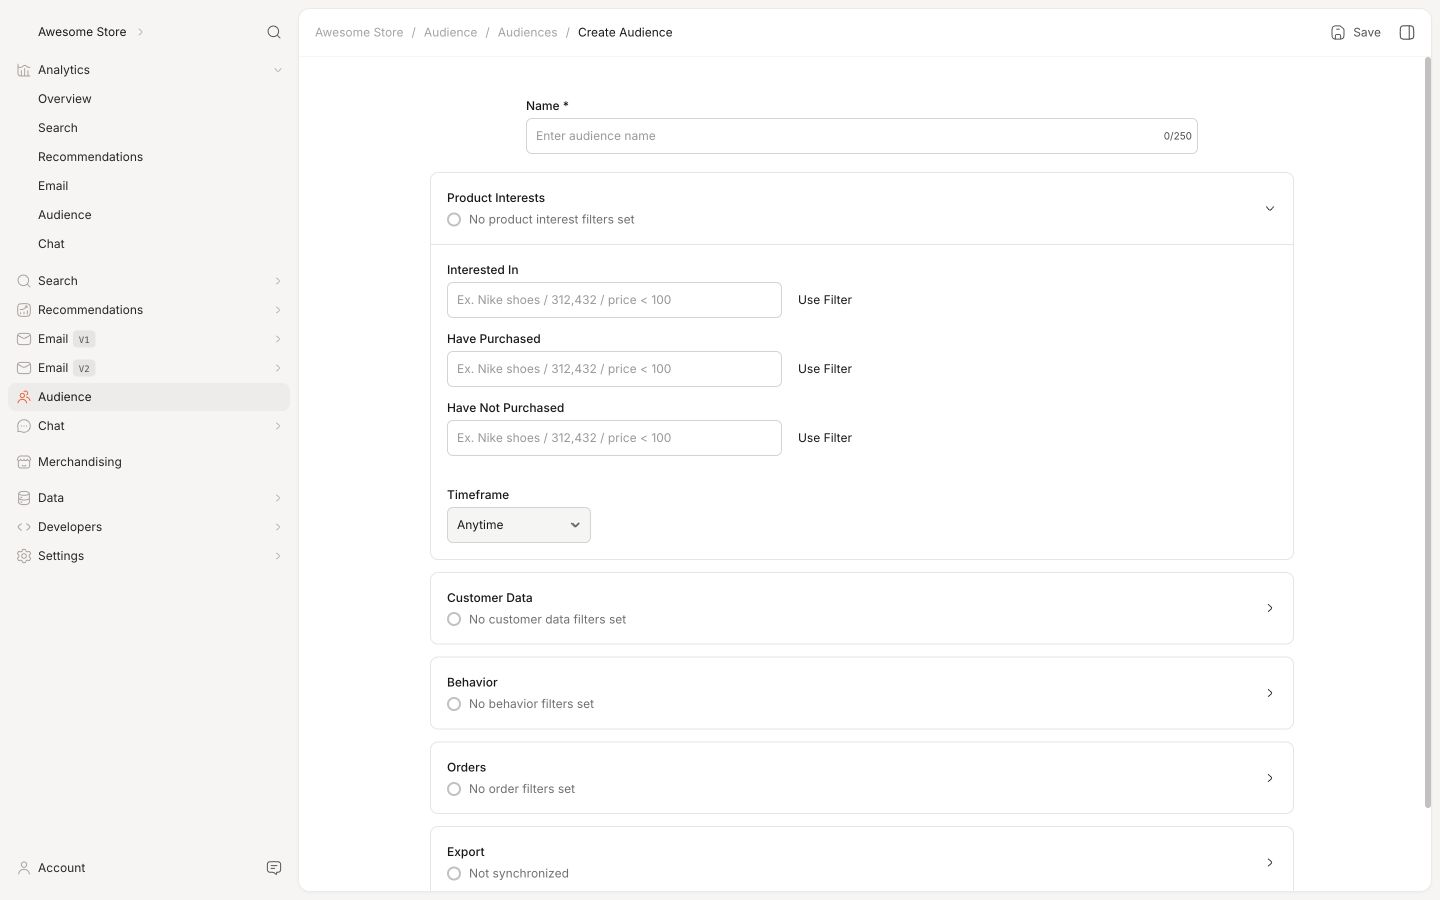This screenshot has width=1440, height=900.
Task: Click the No customer data filters radio
Action: point(454,620)
